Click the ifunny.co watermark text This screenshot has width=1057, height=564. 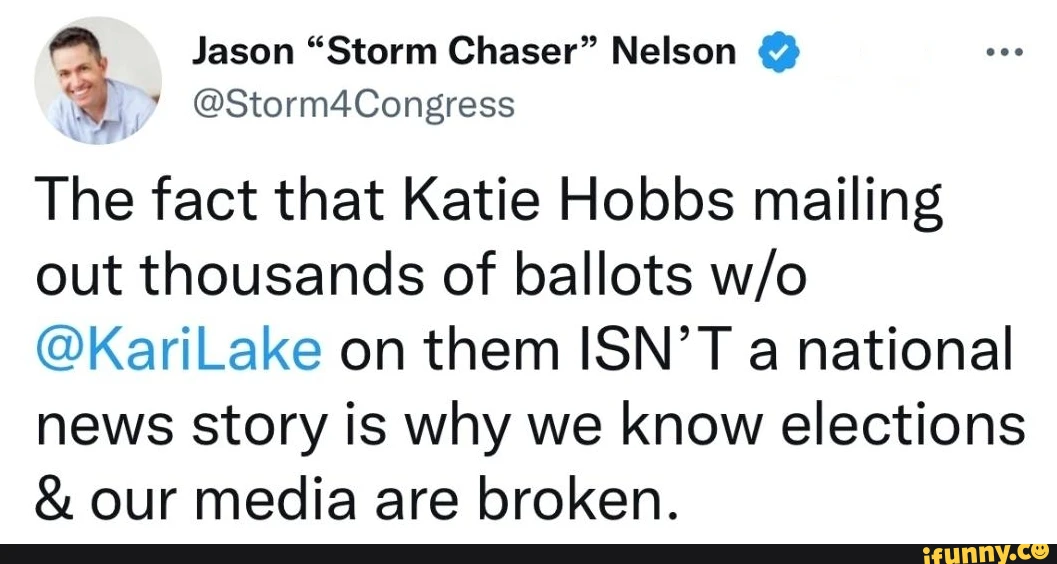[x=984, y=554]
